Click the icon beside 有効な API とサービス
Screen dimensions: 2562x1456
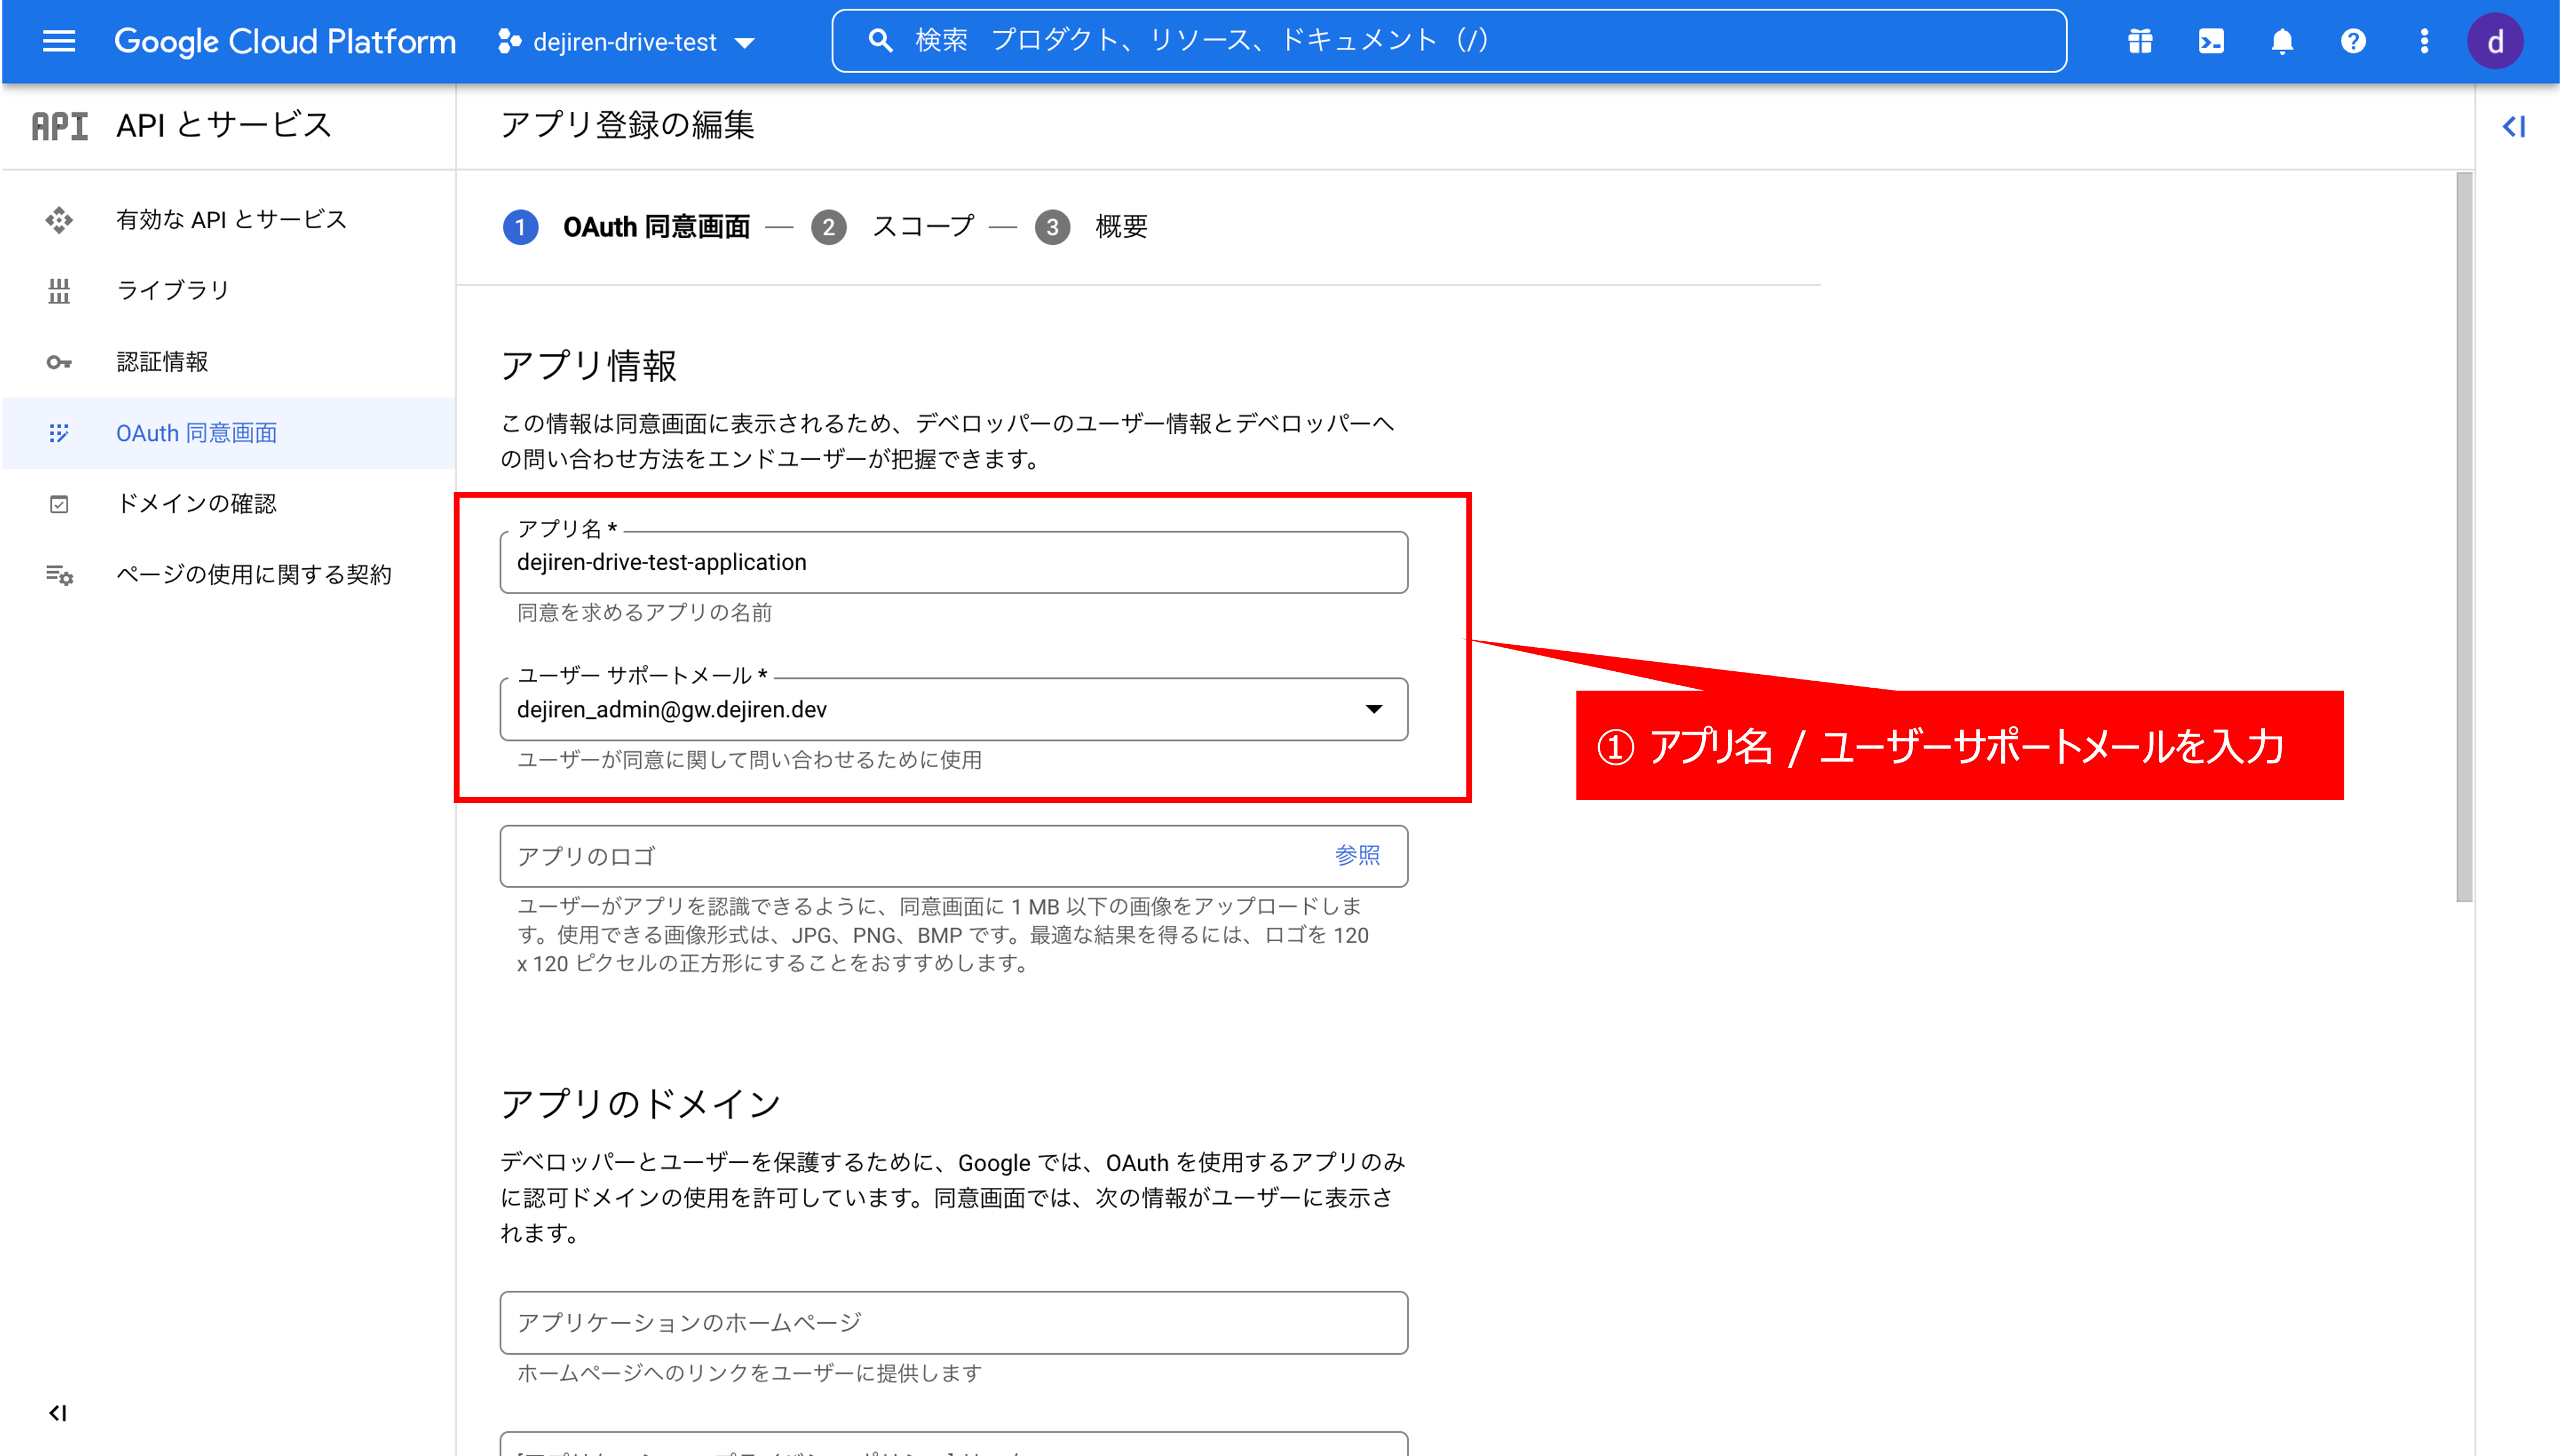tap(59, 220)
